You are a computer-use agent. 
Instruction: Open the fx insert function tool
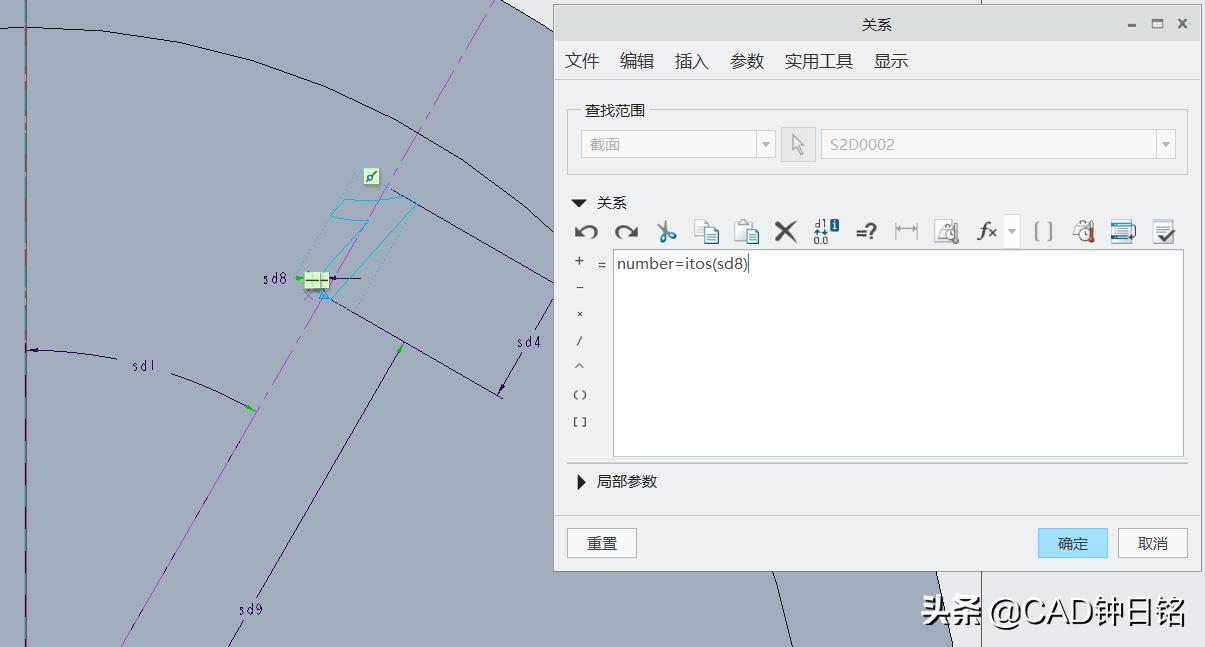point(986,231)
